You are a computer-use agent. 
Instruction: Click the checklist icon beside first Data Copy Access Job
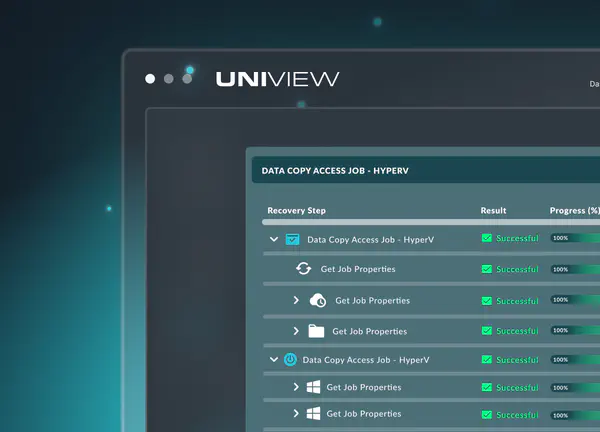pos(293,240)
